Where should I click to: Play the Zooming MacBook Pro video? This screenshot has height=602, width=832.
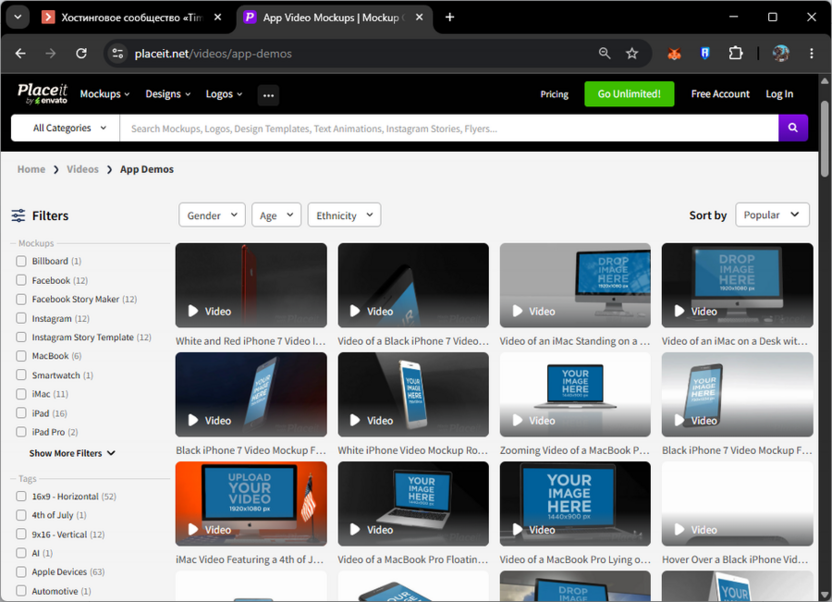click(x=575, y=395)
